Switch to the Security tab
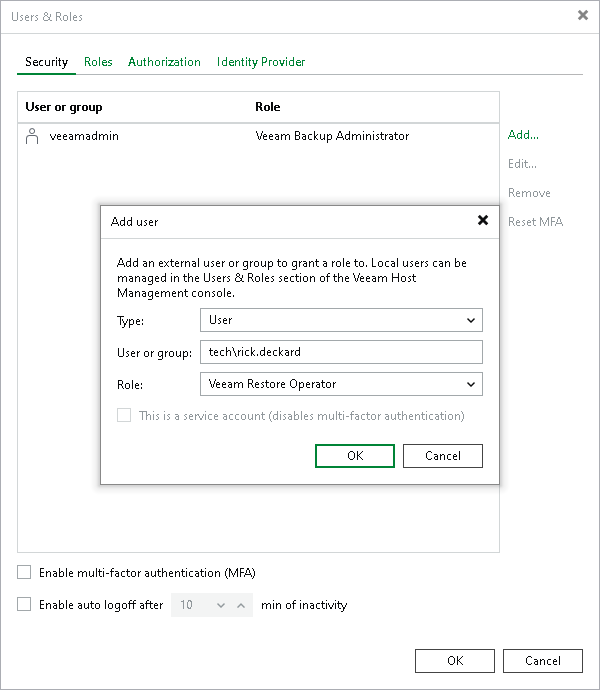The height and width of the screenshot is (690, 600). (x=46, y=62)
